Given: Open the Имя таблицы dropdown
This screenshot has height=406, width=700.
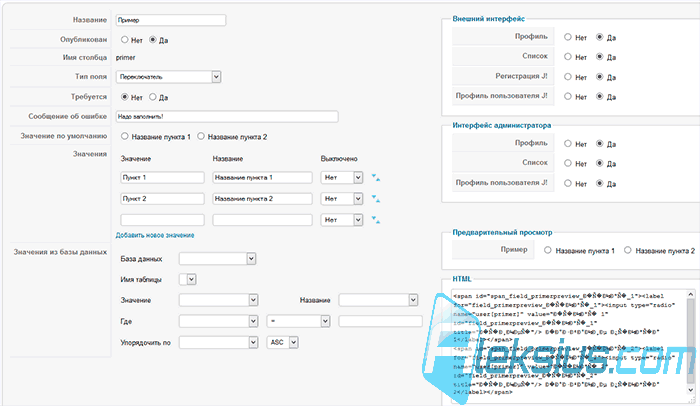Looking at the screenshot, I should click(188, 280).
